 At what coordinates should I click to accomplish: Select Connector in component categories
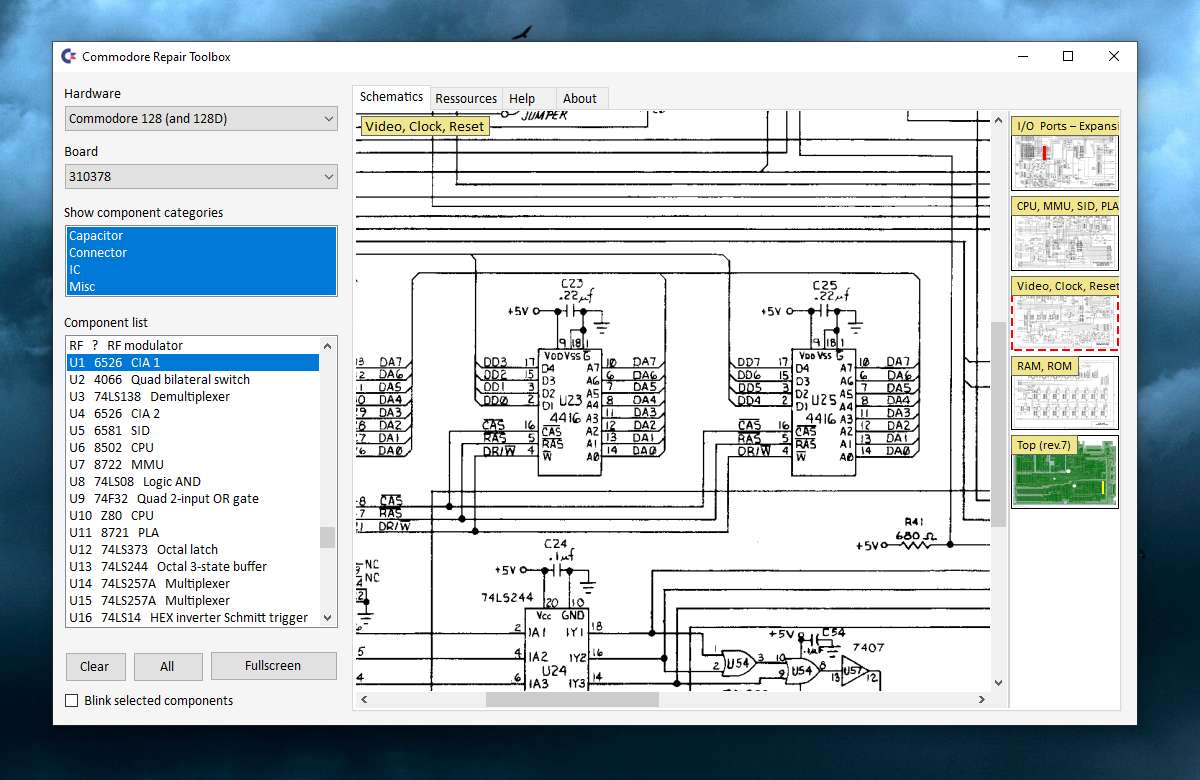point(201,253)
